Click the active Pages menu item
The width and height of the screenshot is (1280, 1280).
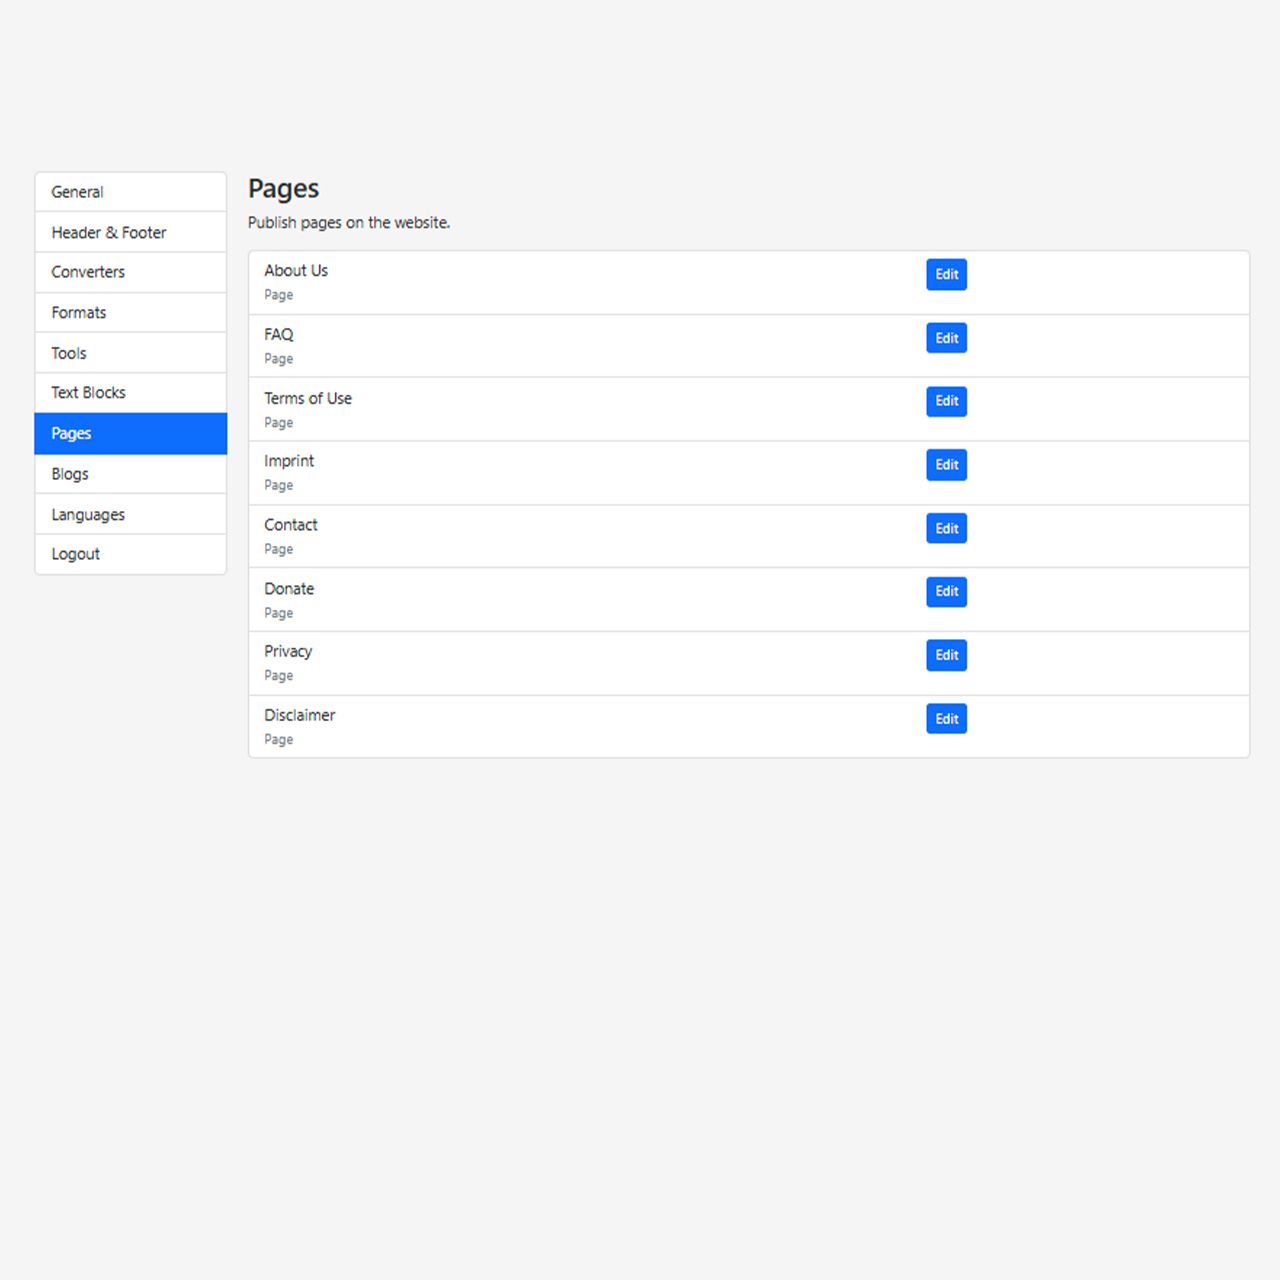(131, 434)
